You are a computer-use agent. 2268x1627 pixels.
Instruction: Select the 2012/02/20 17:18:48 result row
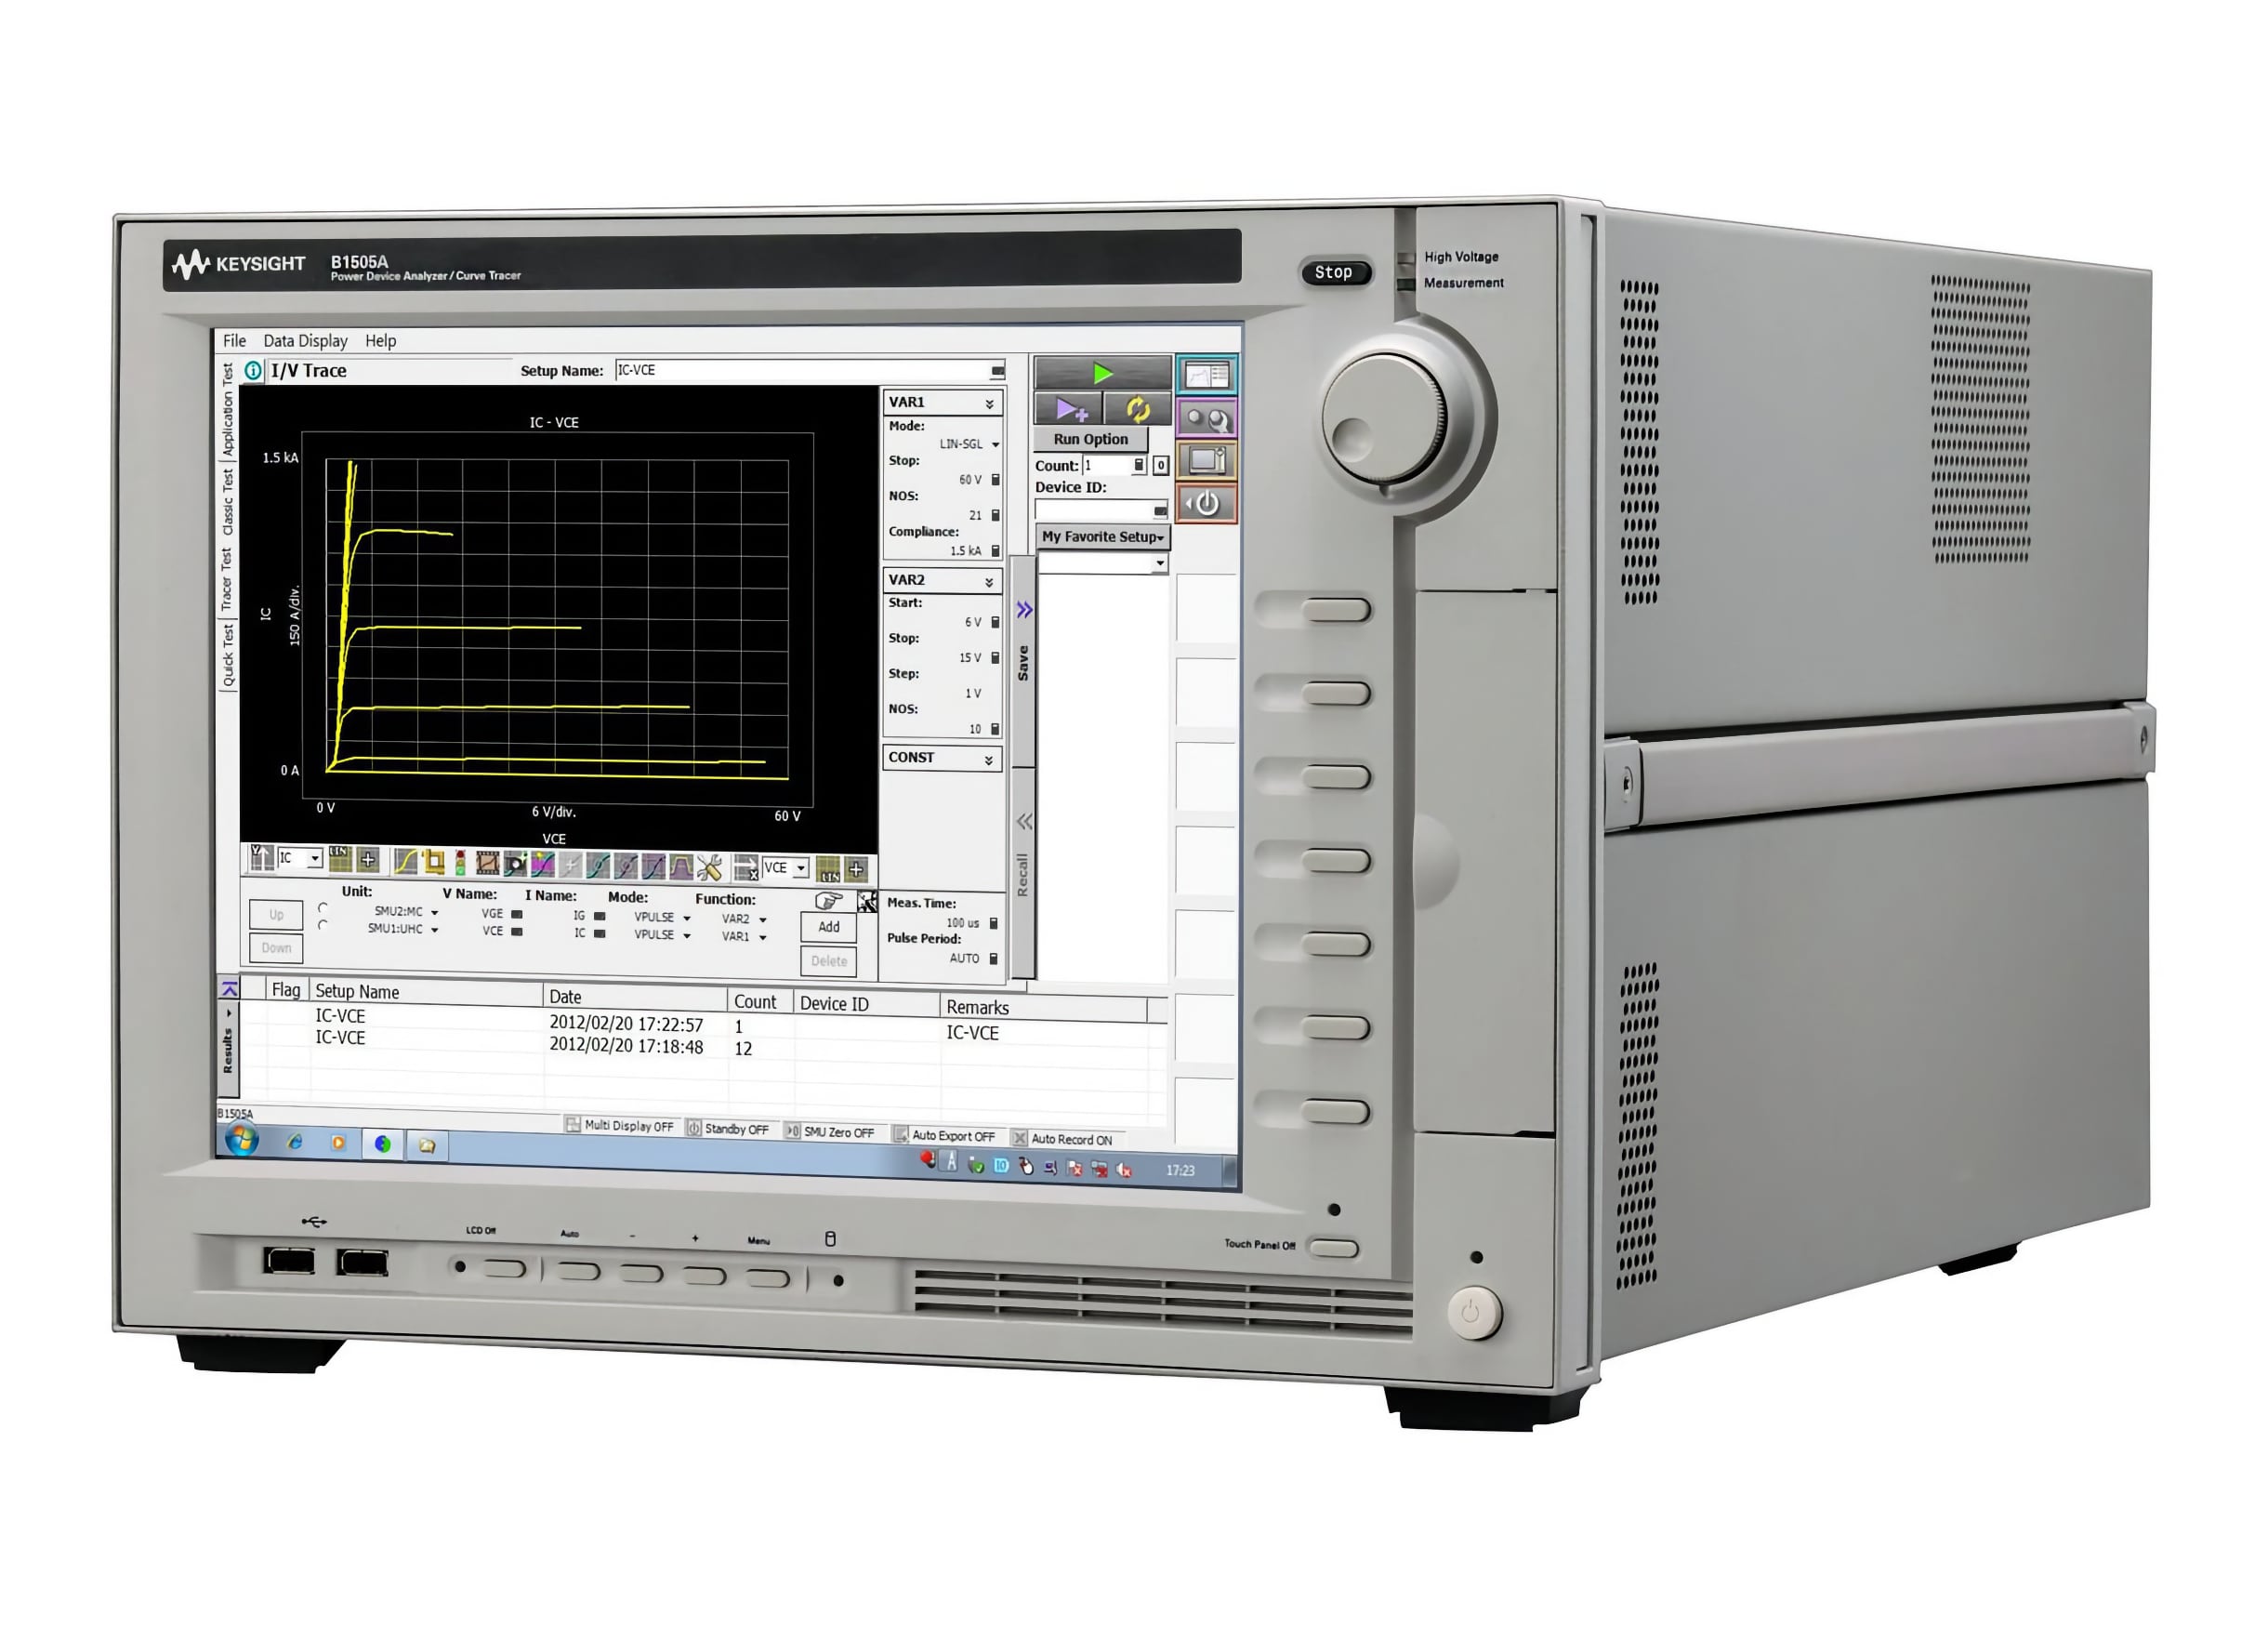click(x=700, y=1045)
